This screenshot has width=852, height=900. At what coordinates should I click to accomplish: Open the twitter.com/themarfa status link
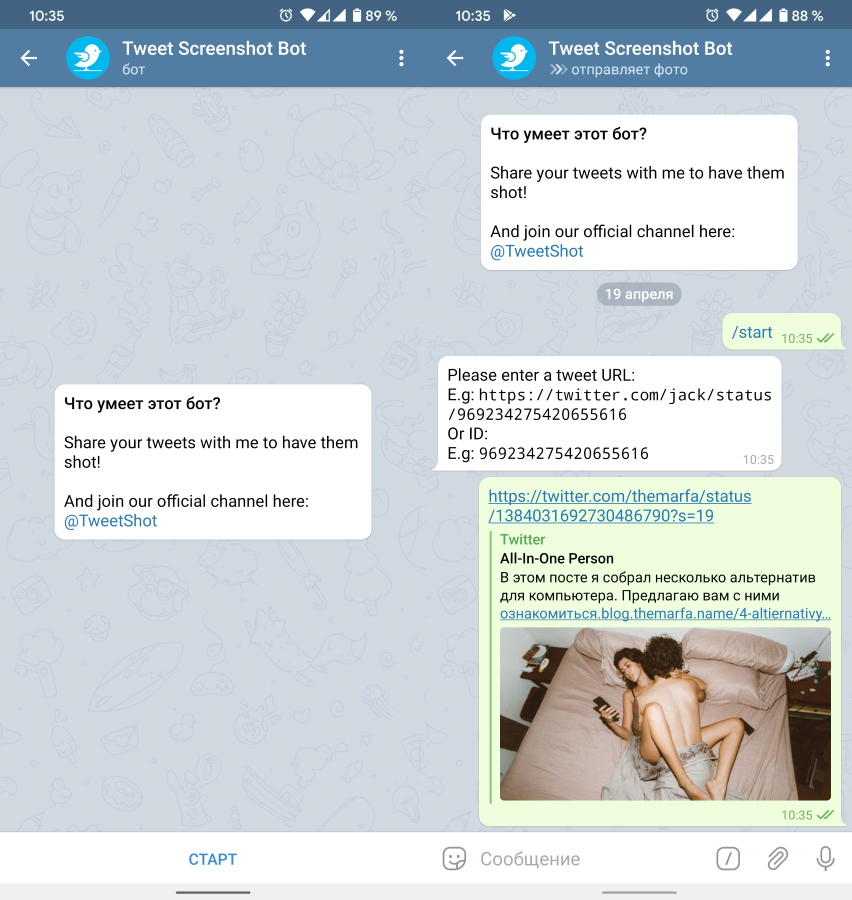click(619, 506)
